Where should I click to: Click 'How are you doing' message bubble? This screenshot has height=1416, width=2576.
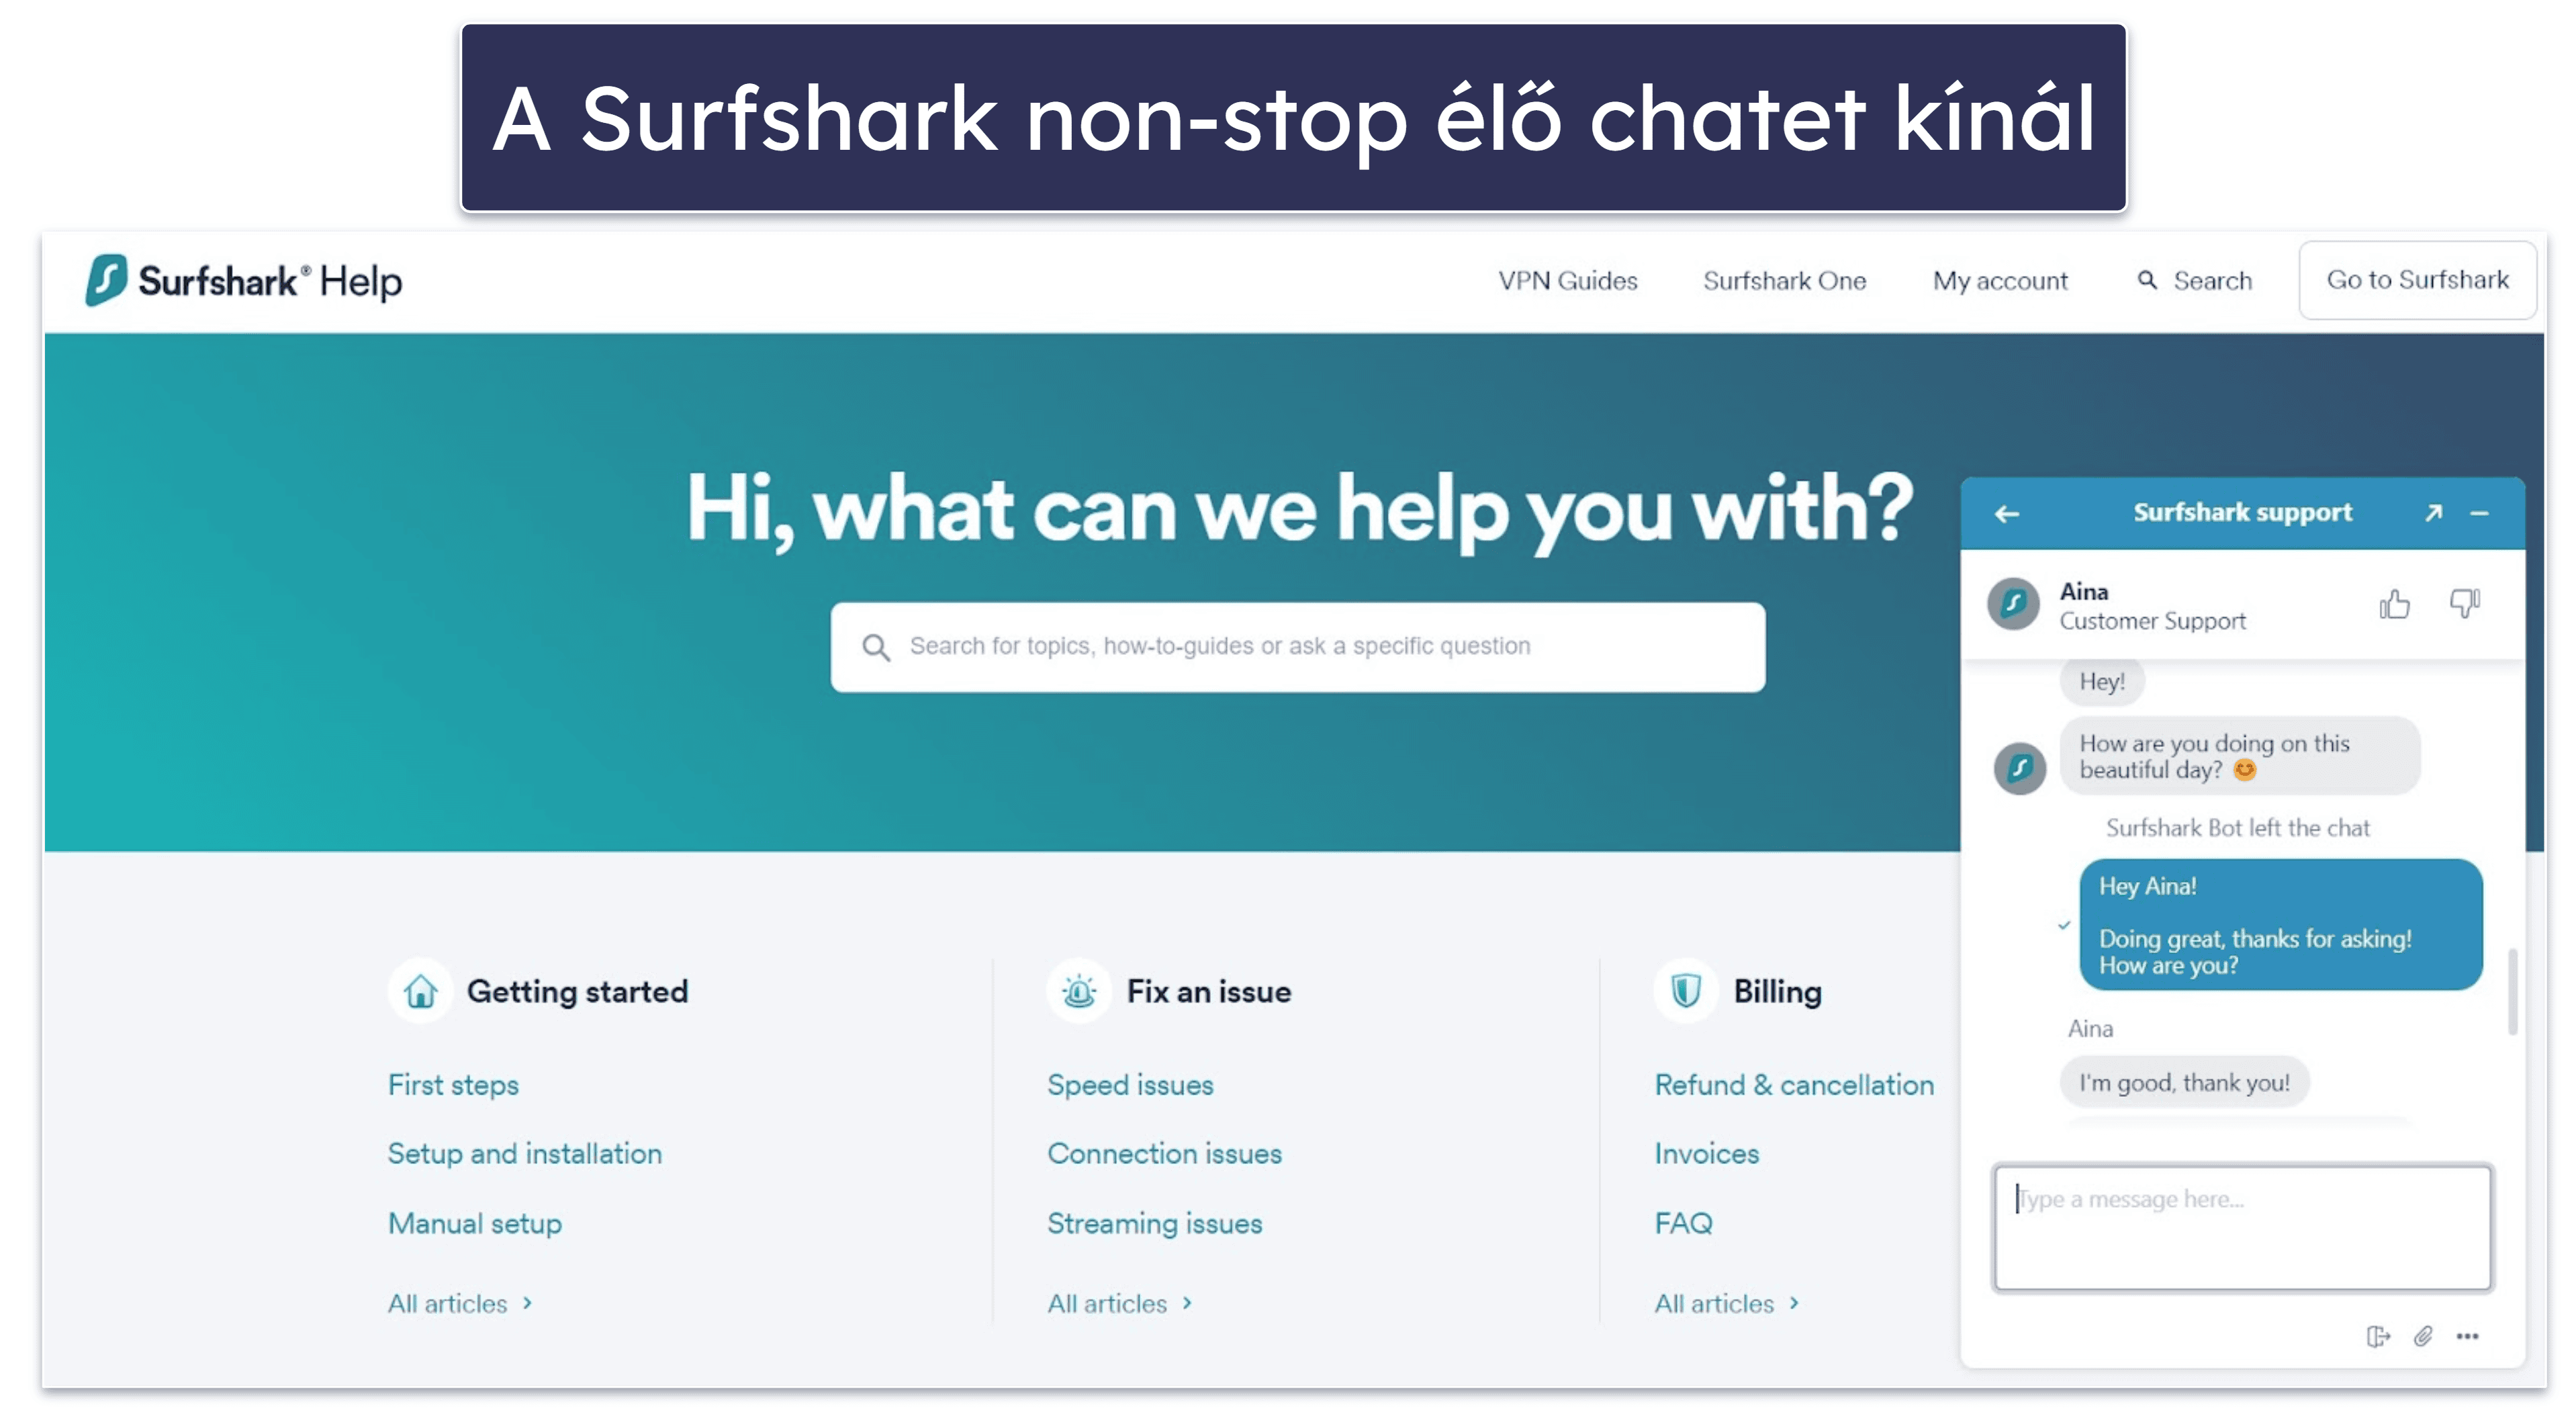pyautogui.click(x=2239, y=757)
